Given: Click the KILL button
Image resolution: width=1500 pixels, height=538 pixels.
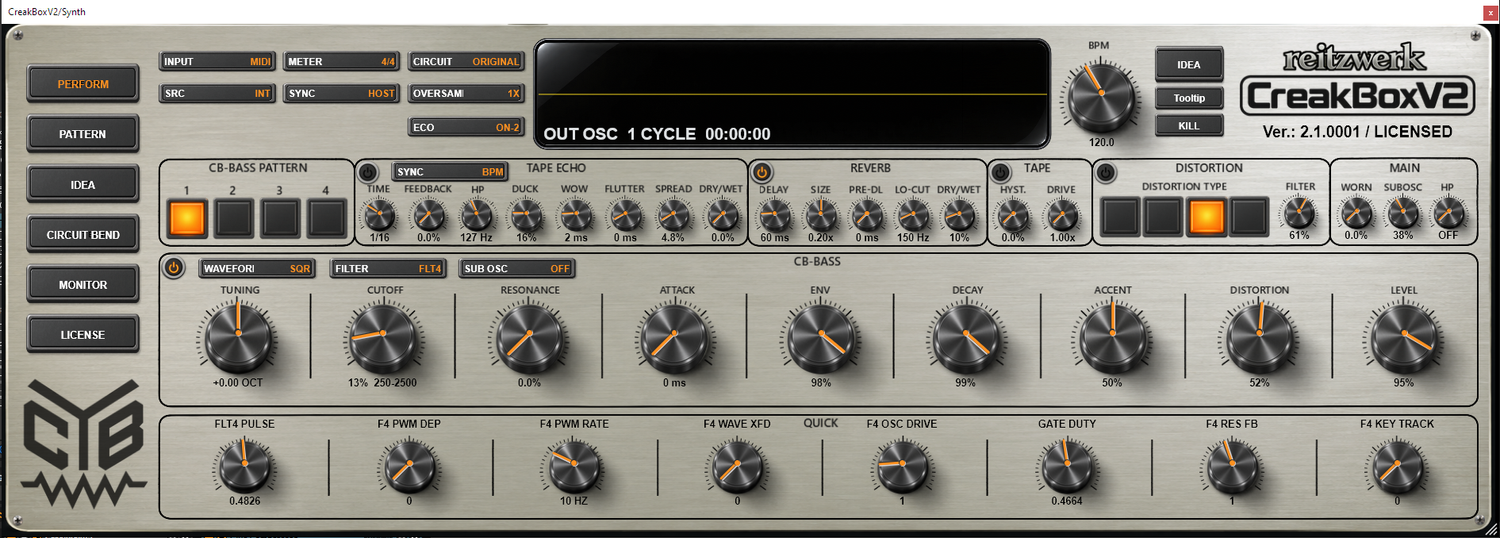Looking at the screenshot, I should [x=1188, y=125].
